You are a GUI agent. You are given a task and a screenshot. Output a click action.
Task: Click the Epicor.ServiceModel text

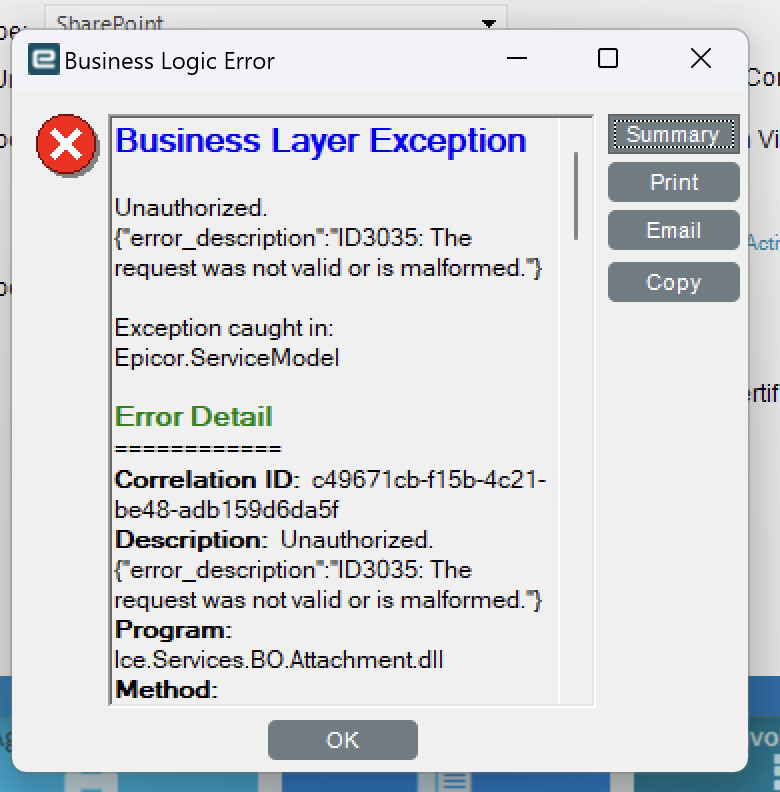click(x=227, y=358)
